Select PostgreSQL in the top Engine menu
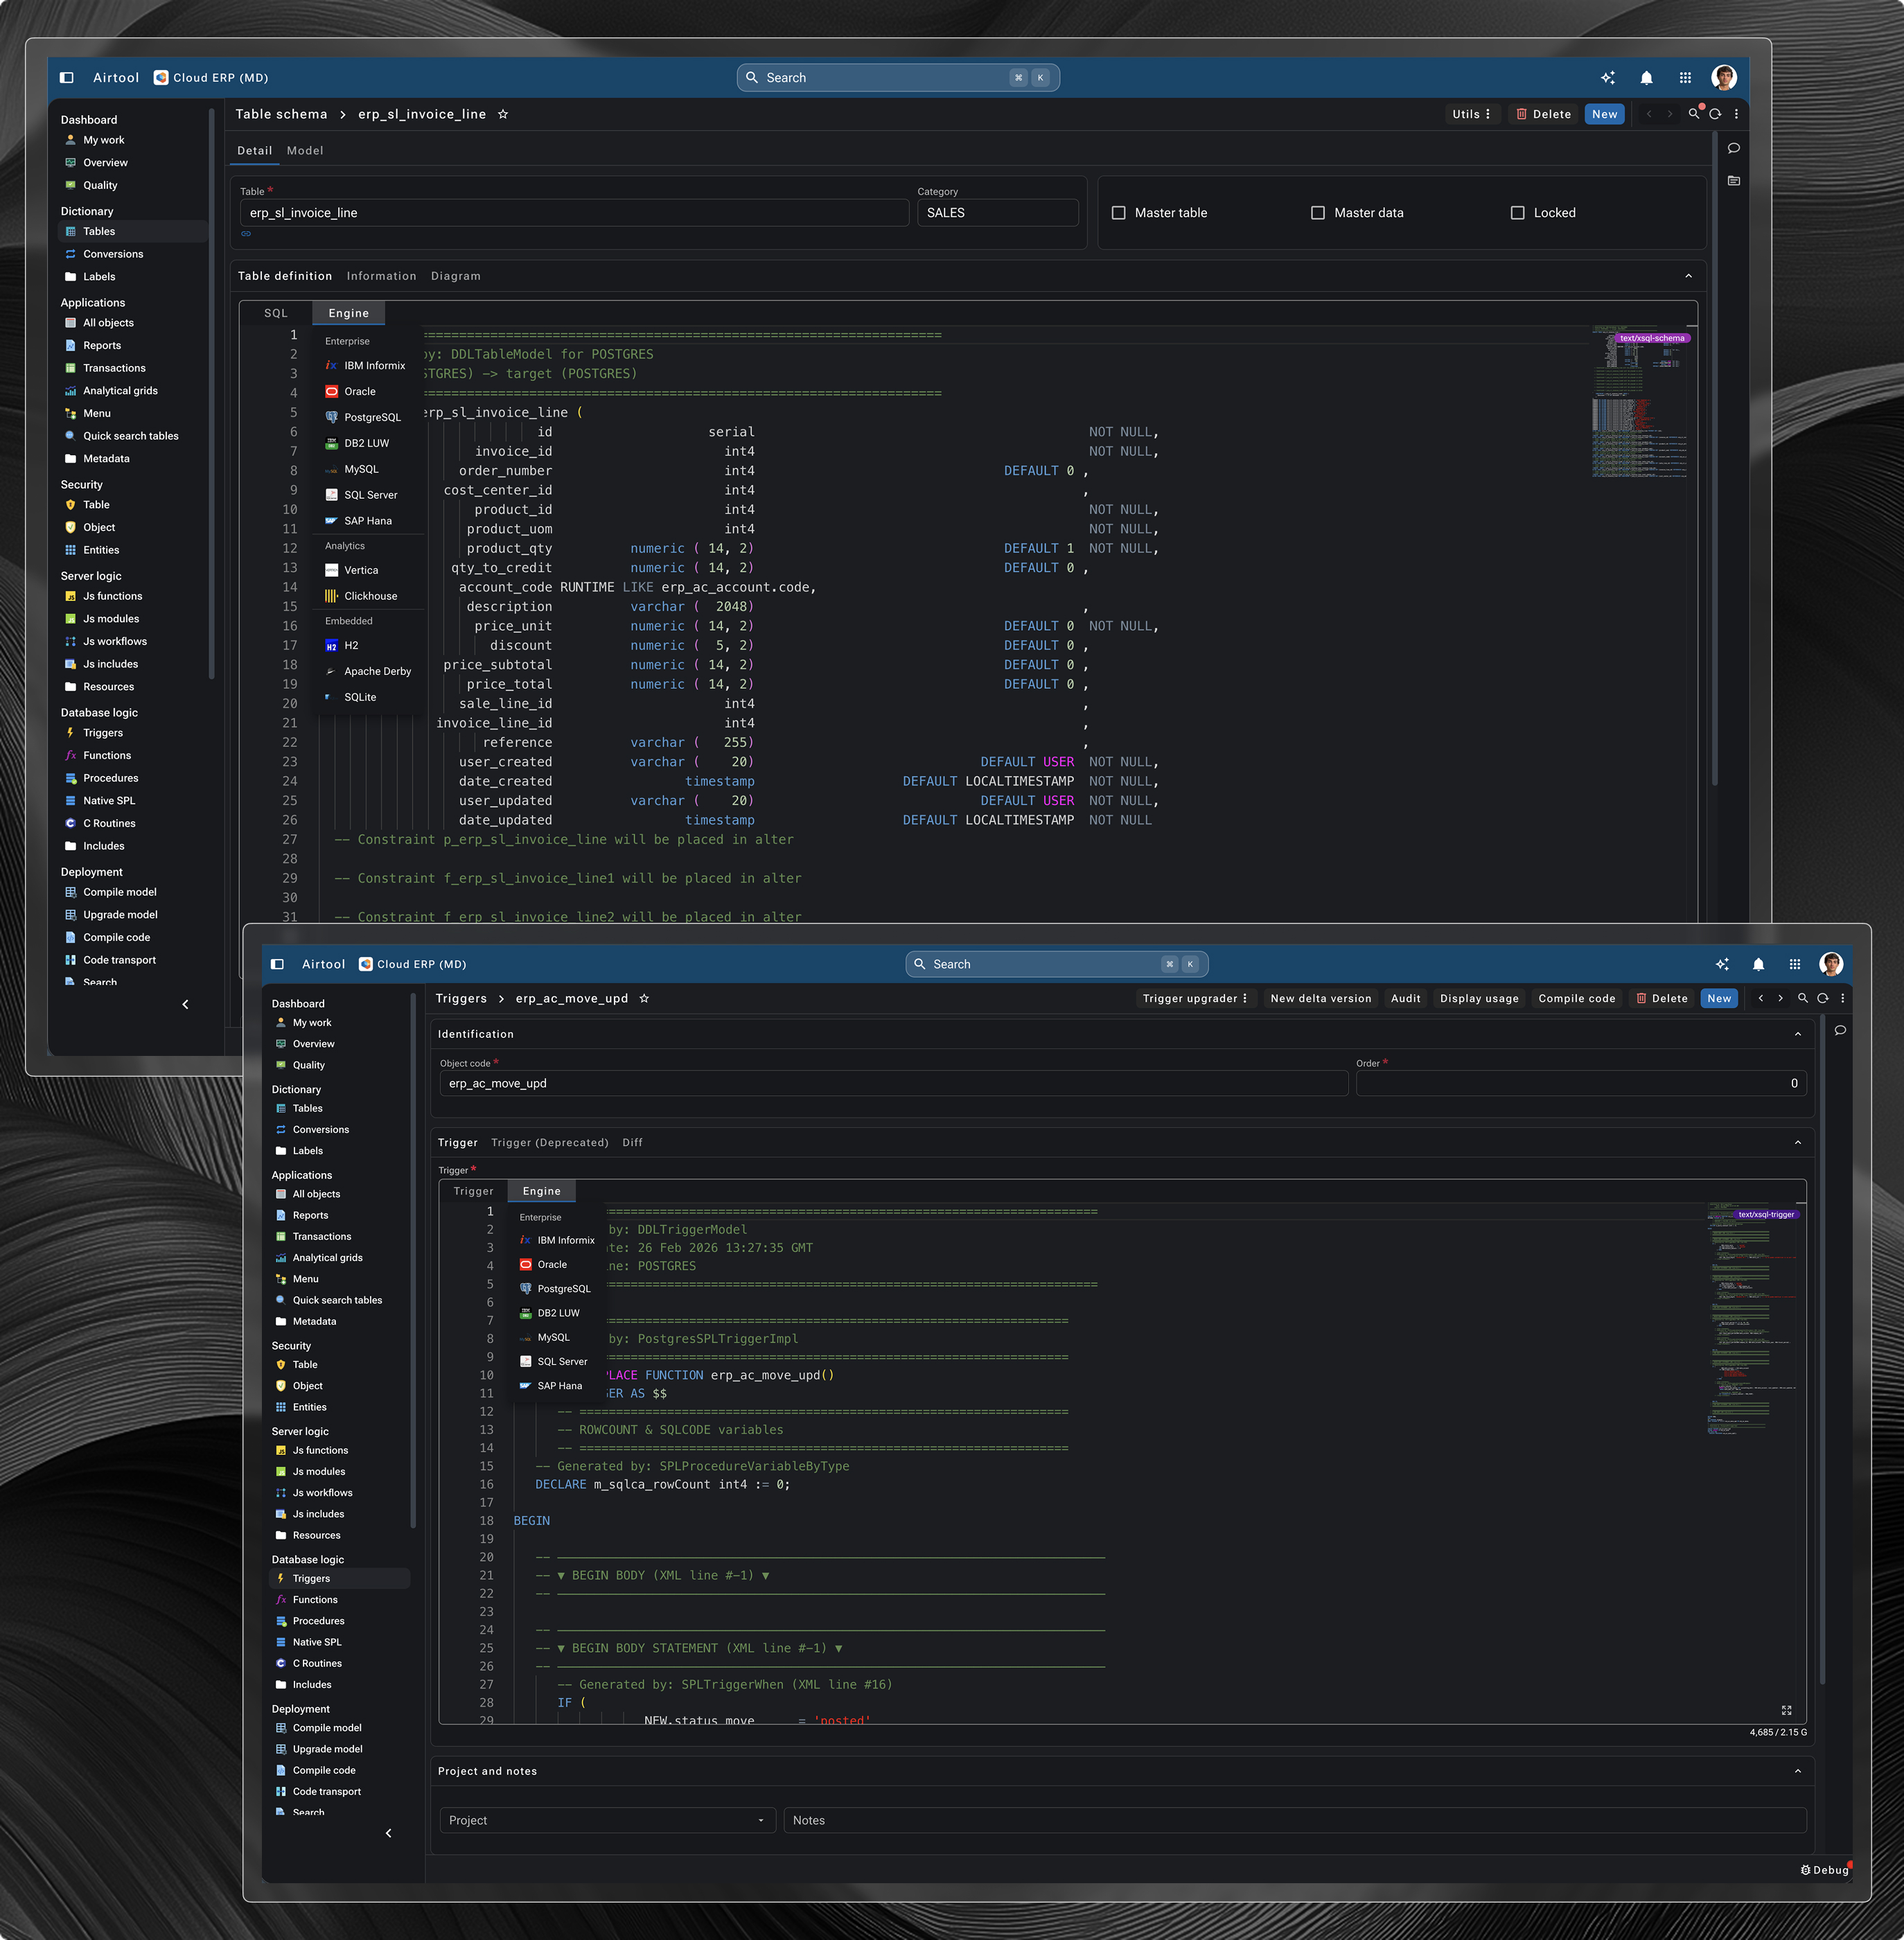The image size is (1904, 1940). point(371,417)
